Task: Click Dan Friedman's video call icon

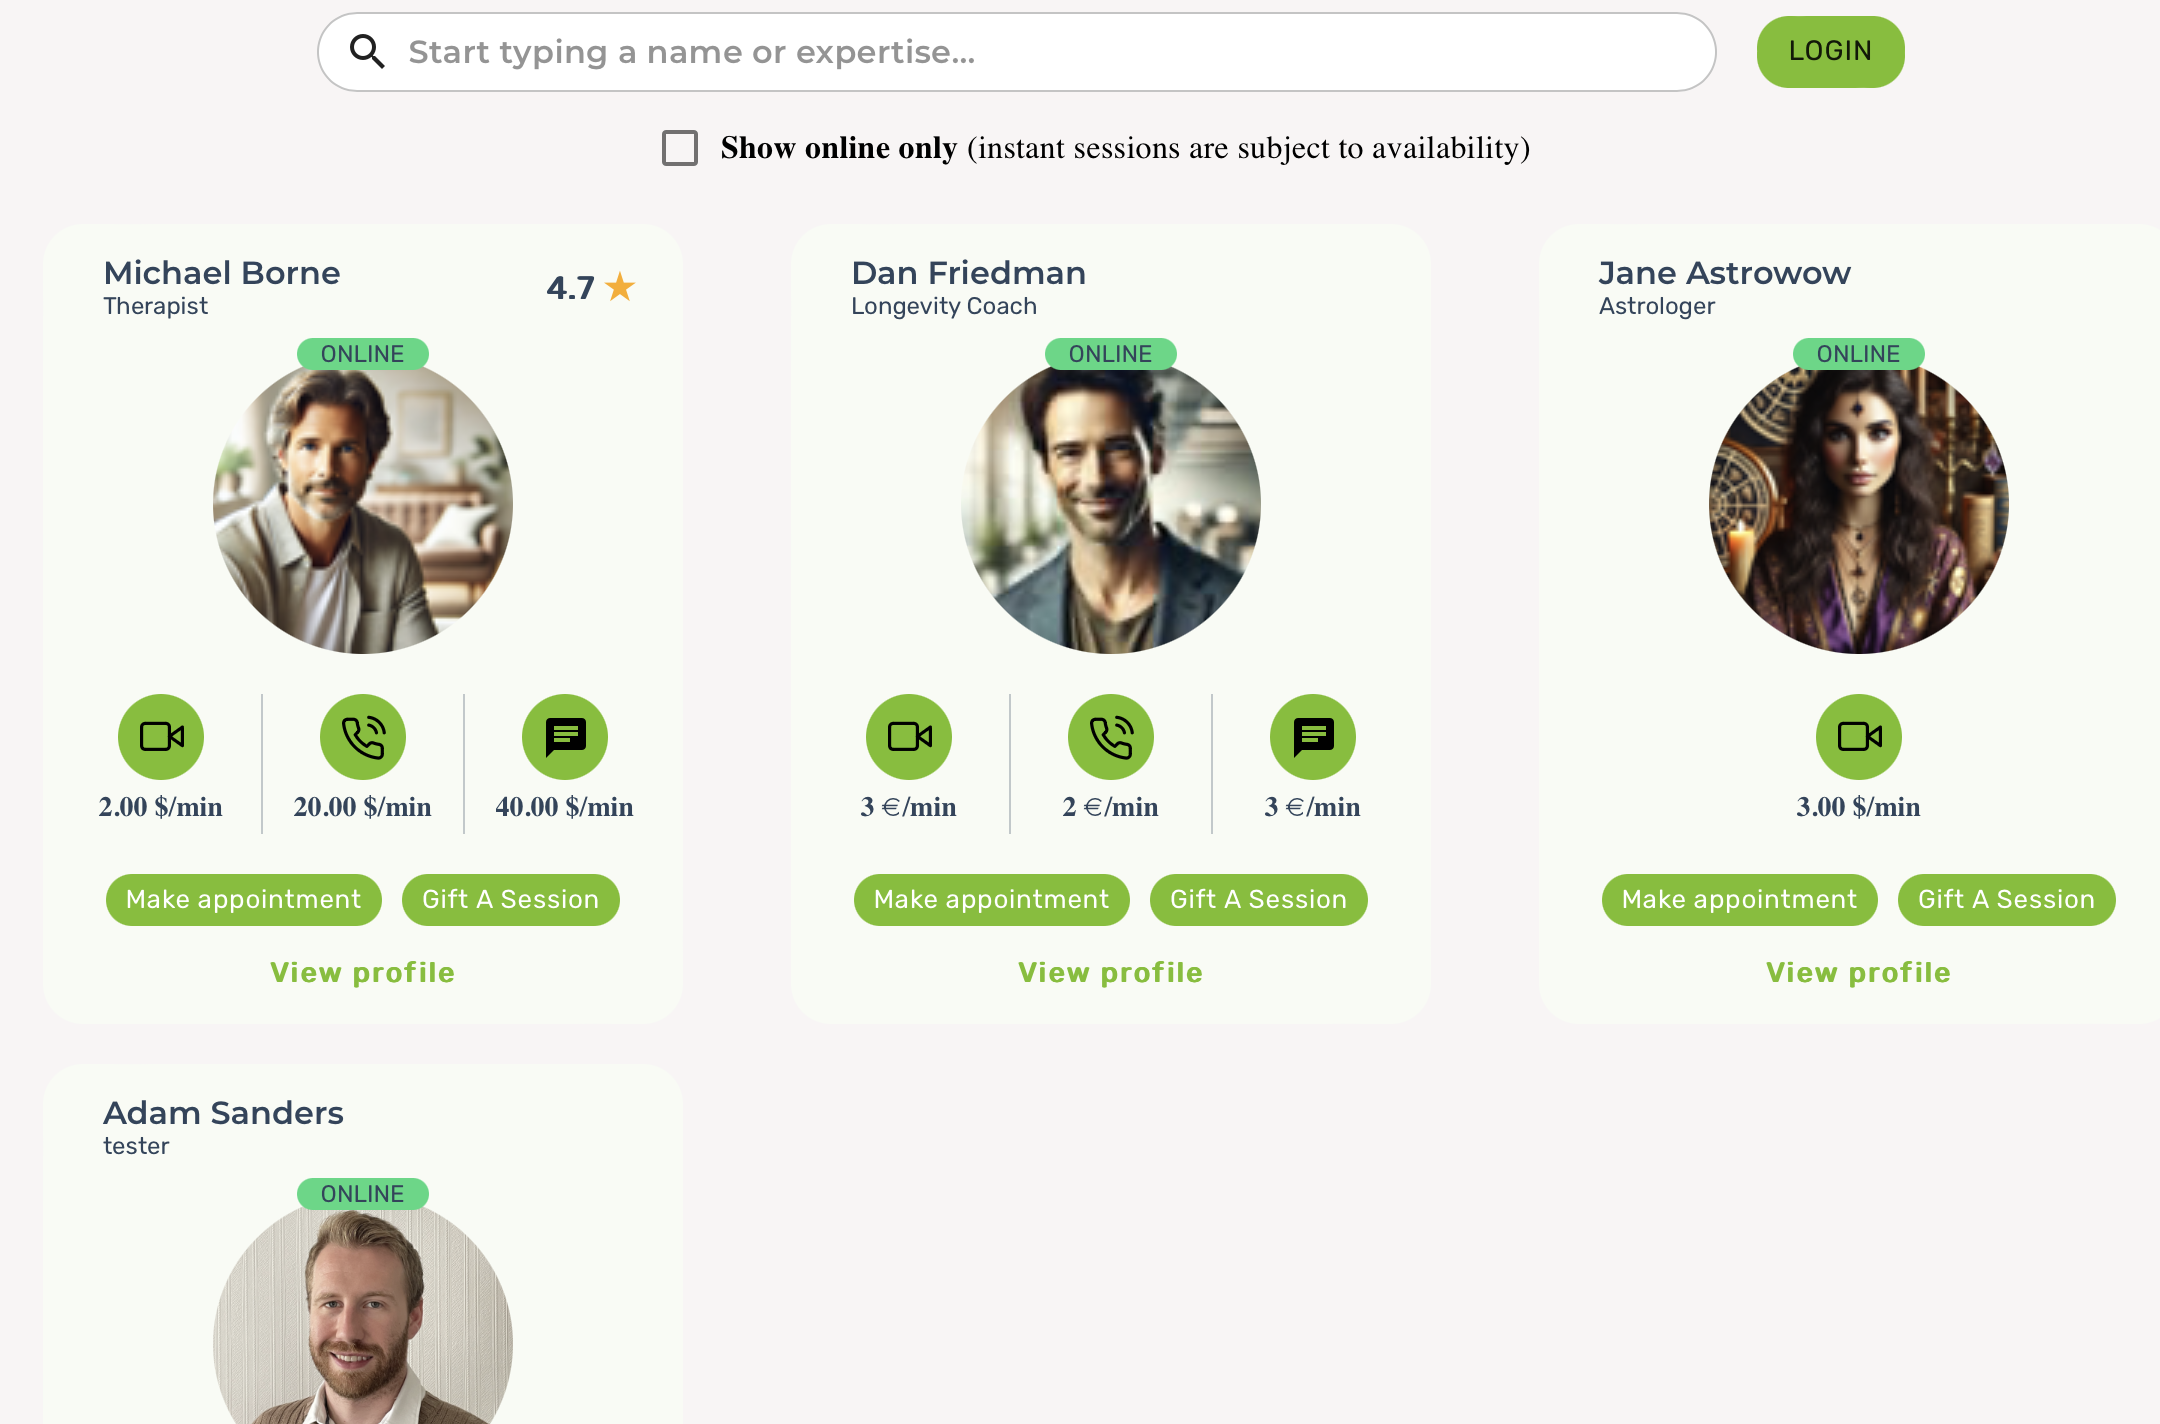Action: pos(909,737)
